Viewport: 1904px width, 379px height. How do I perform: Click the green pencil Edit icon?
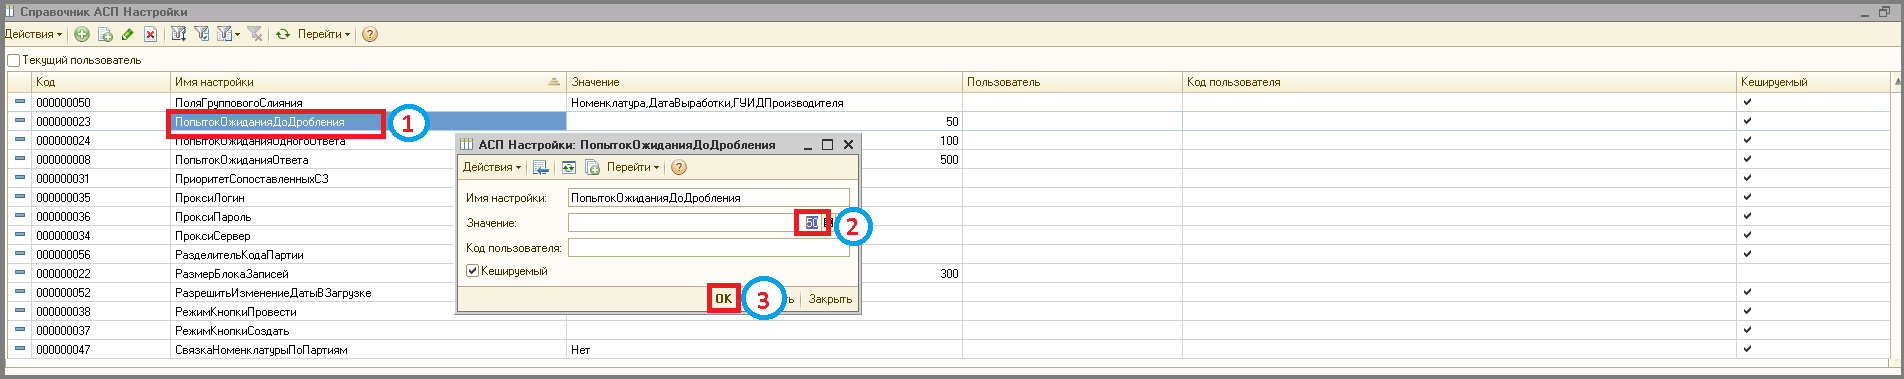coord(127,34)
